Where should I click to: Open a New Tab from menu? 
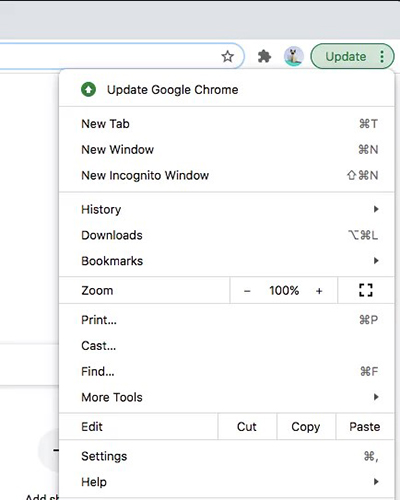click(x=227, y=124)
